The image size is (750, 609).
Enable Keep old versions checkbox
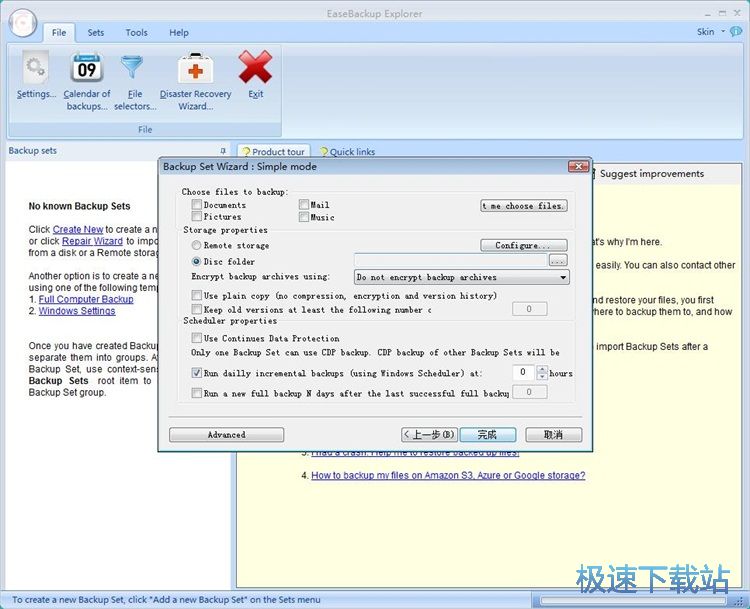pos(197,309)
